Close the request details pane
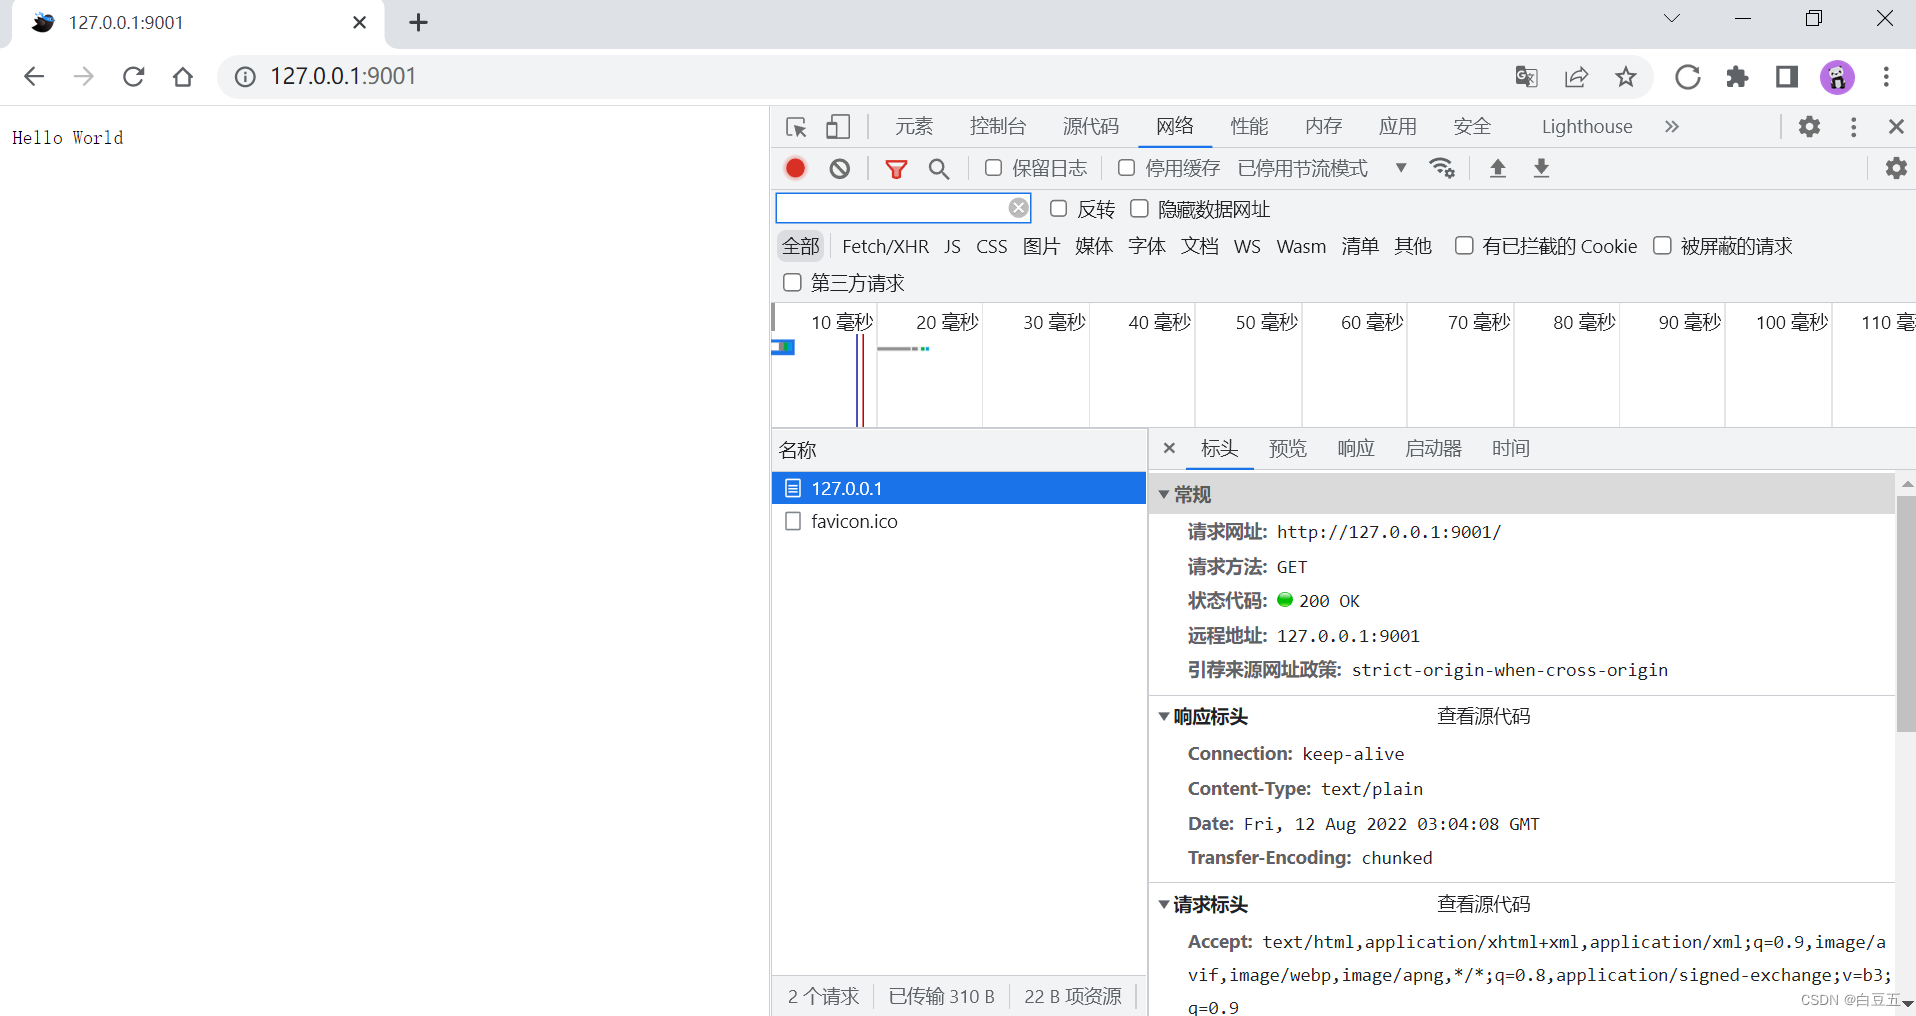 coord(1169,448)
